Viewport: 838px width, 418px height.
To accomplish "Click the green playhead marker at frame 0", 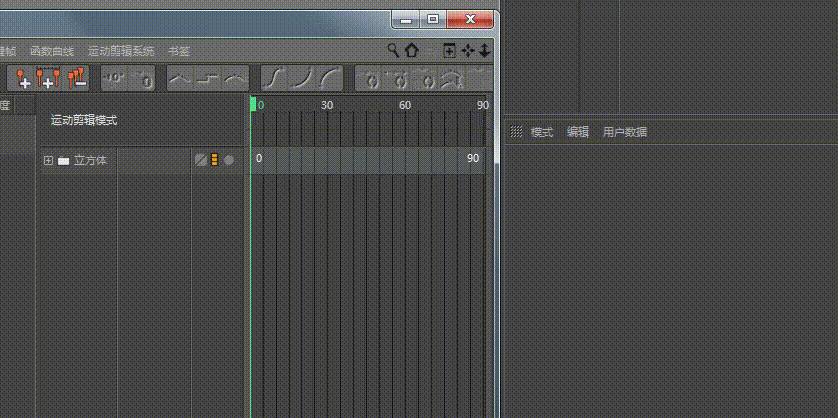I will (253, 104).
